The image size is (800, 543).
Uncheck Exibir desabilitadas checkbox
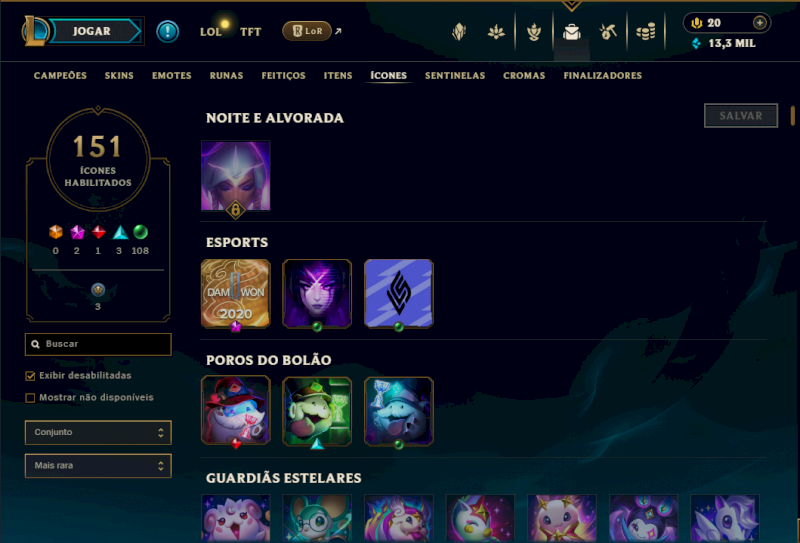[x=30, y=376]
